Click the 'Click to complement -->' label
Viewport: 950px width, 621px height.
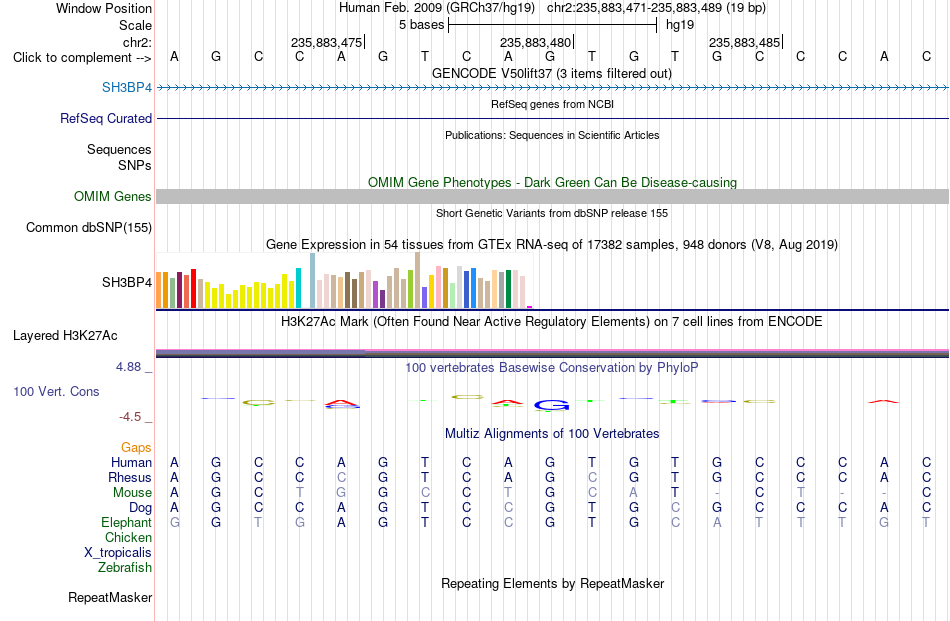pos(82,58)
